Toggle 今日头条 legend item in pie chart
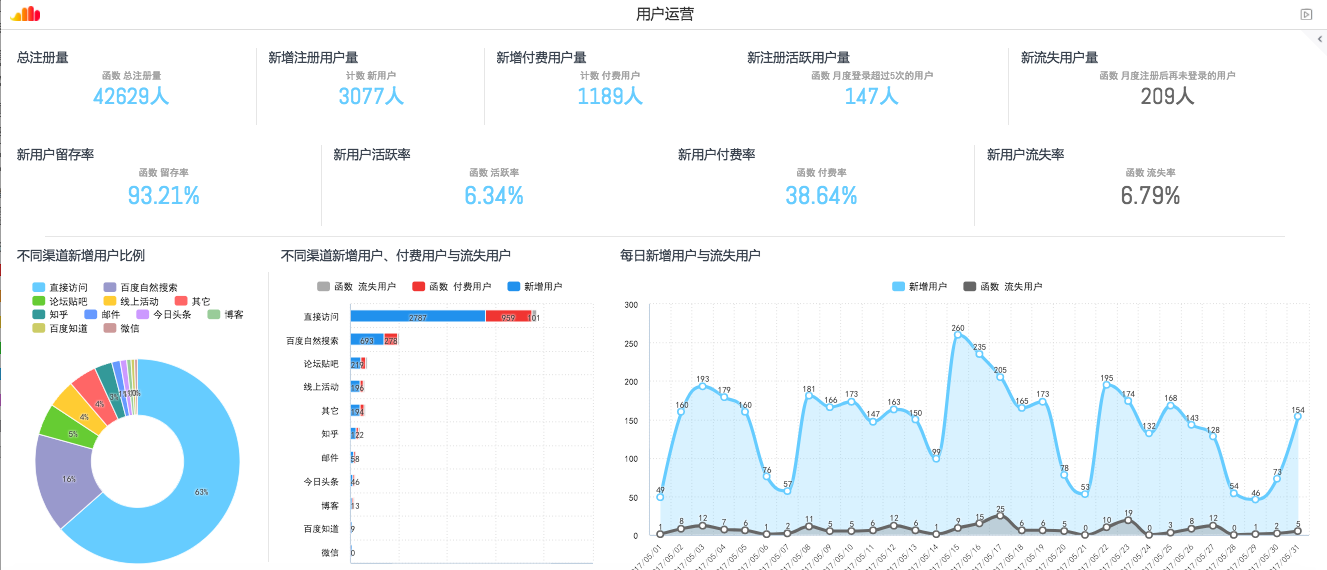 (x=163, y=314)
